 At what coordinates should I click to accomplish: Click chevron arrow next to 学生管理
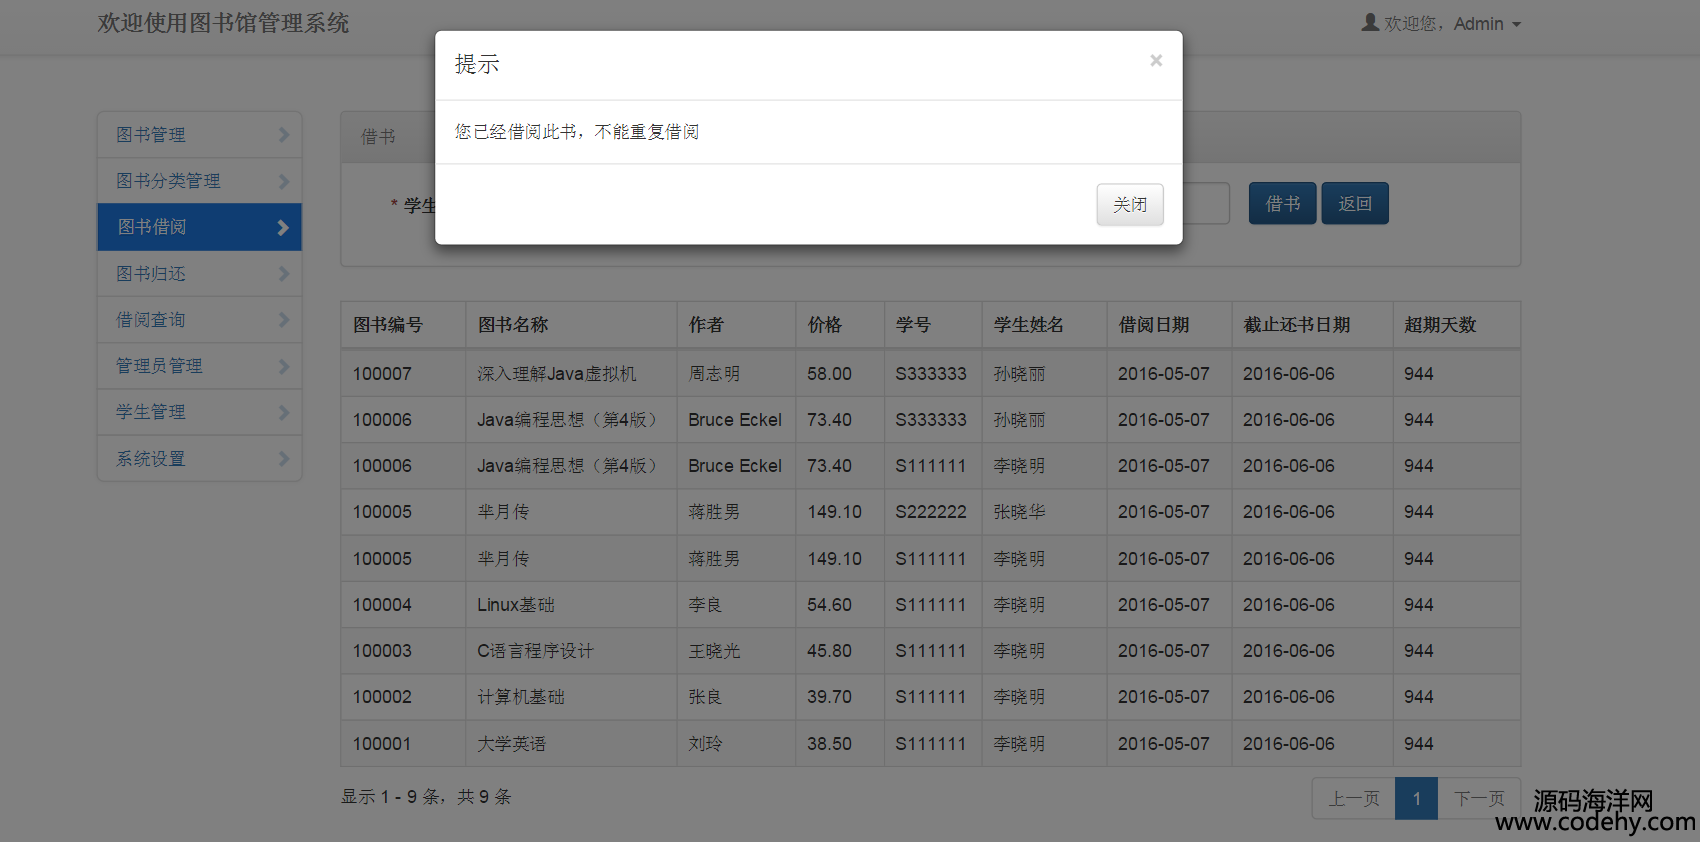point(283,412)
